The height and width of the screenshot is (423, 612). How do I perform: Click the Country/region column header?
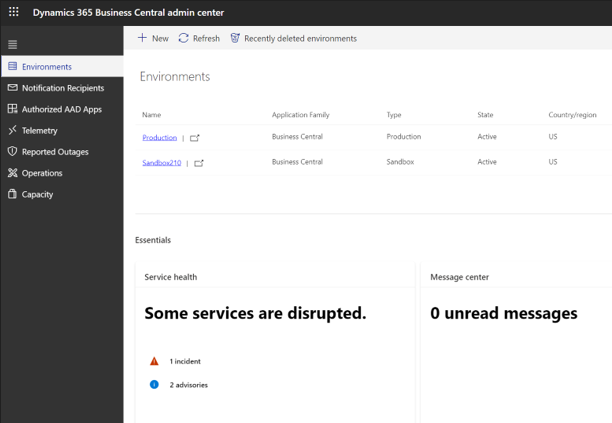(572, 115)
